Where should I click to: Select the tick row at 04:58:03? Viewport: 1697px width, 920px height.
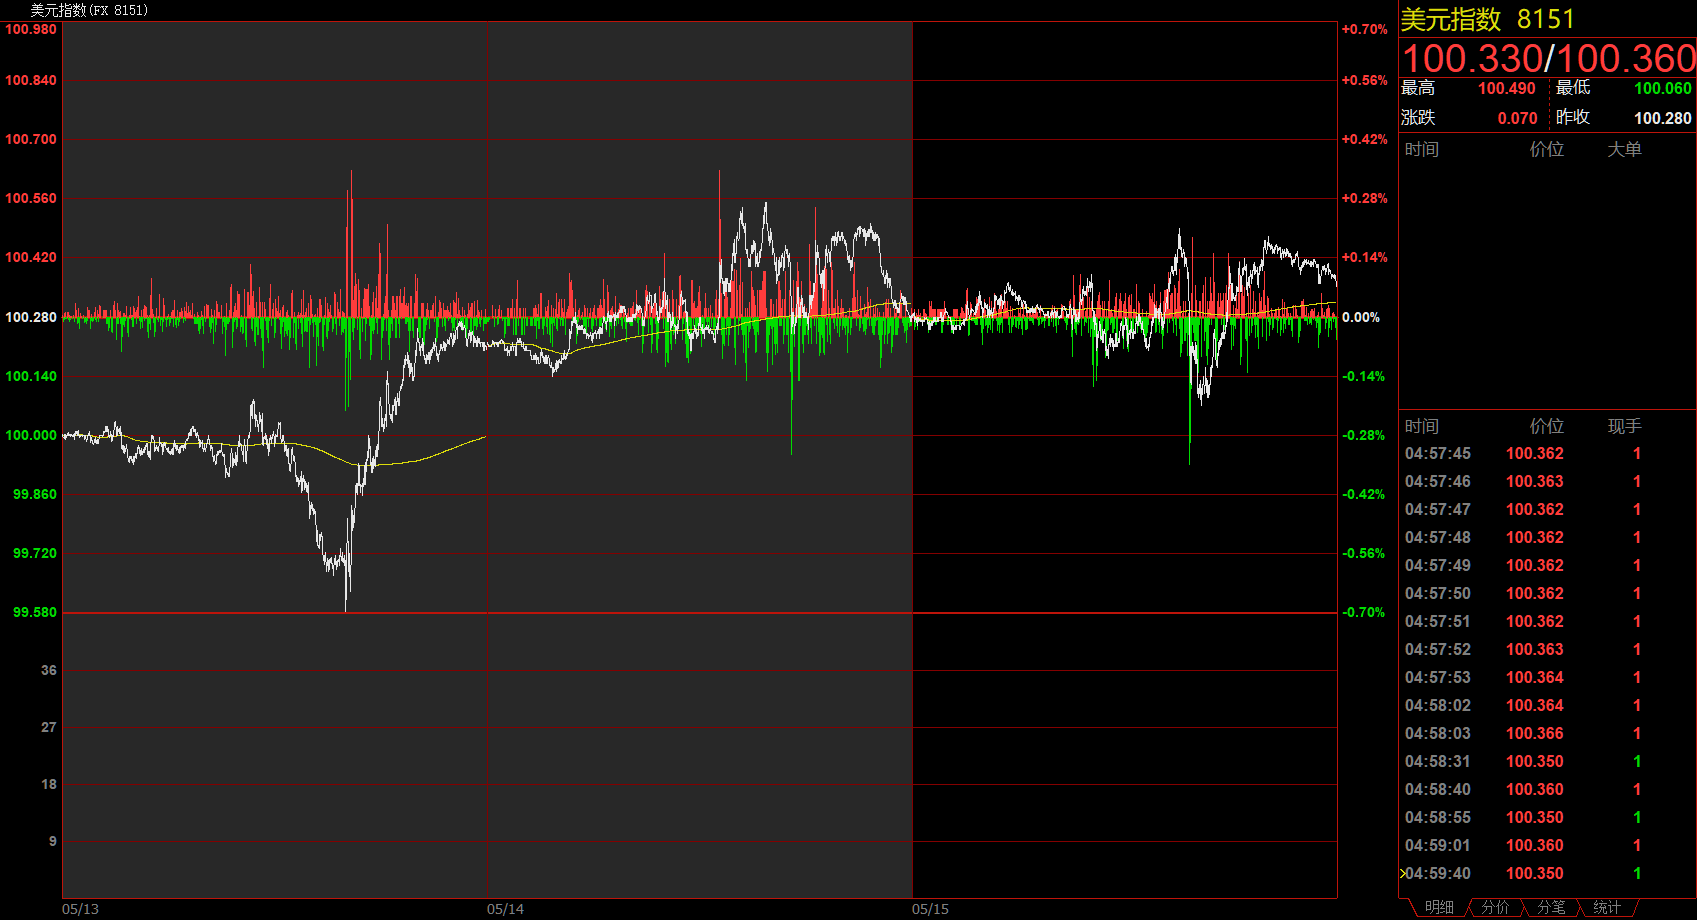point(1547,733)
